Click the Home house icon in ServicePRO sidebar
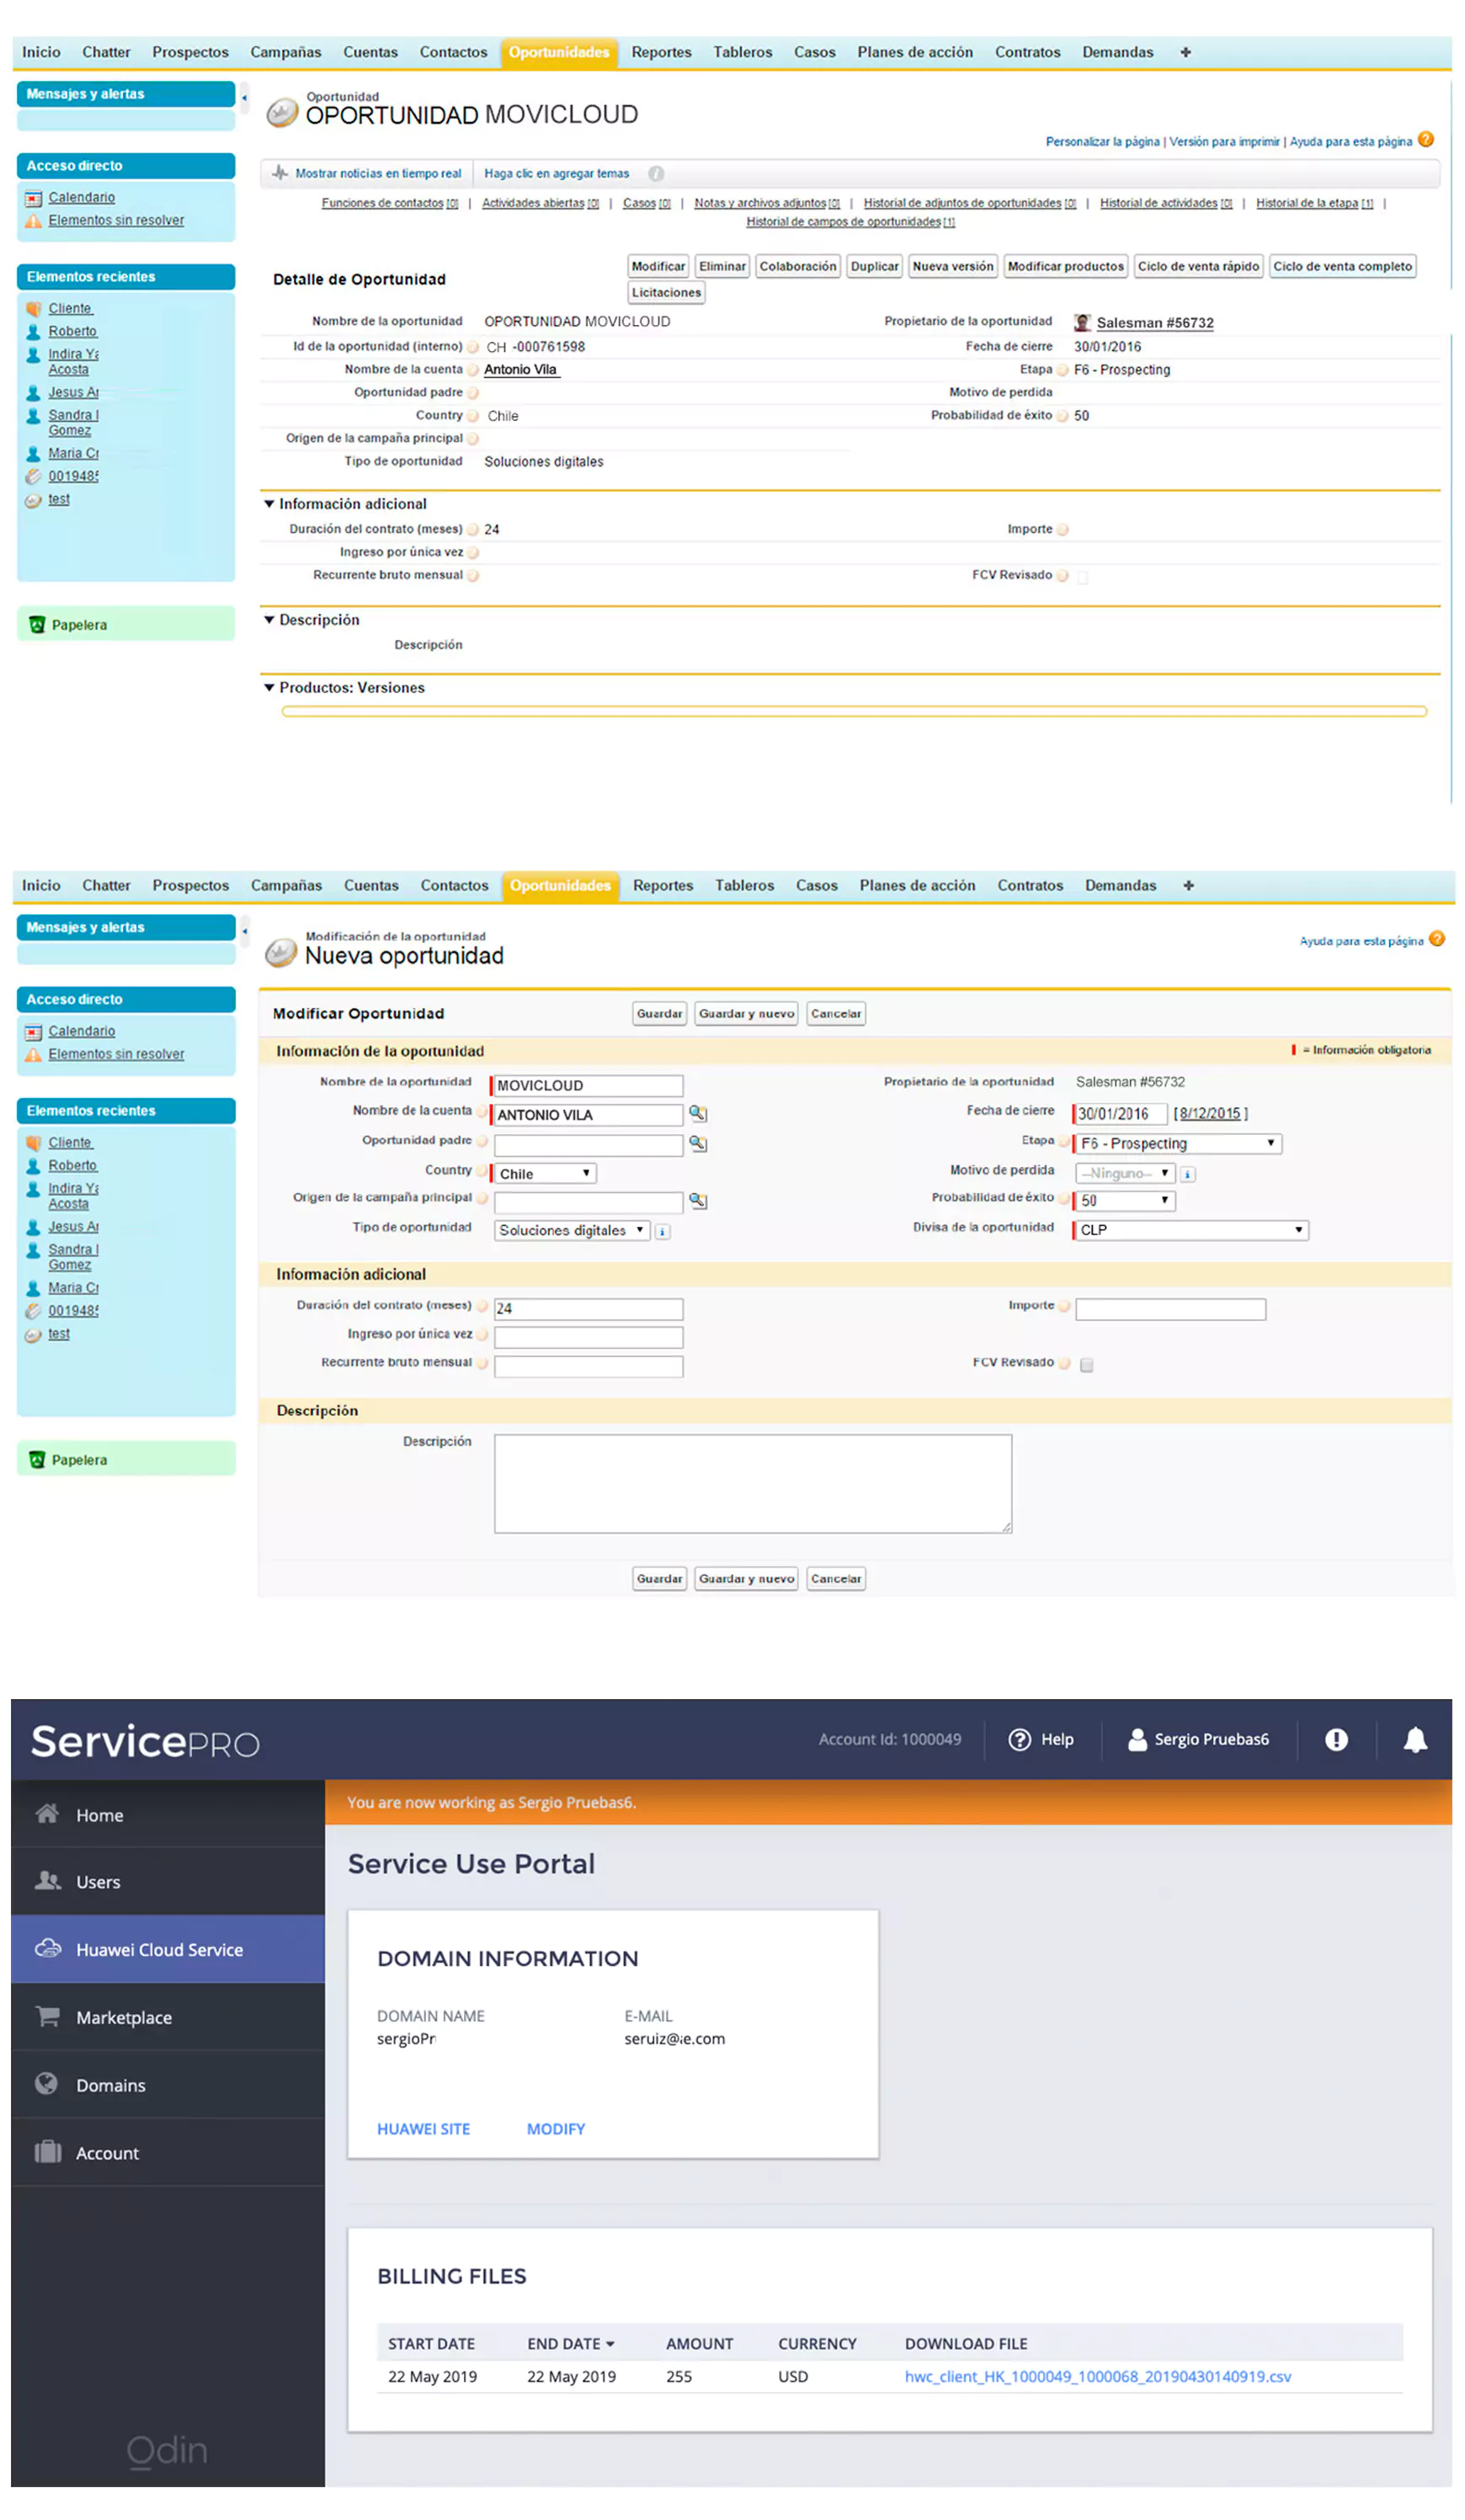 47,1813
